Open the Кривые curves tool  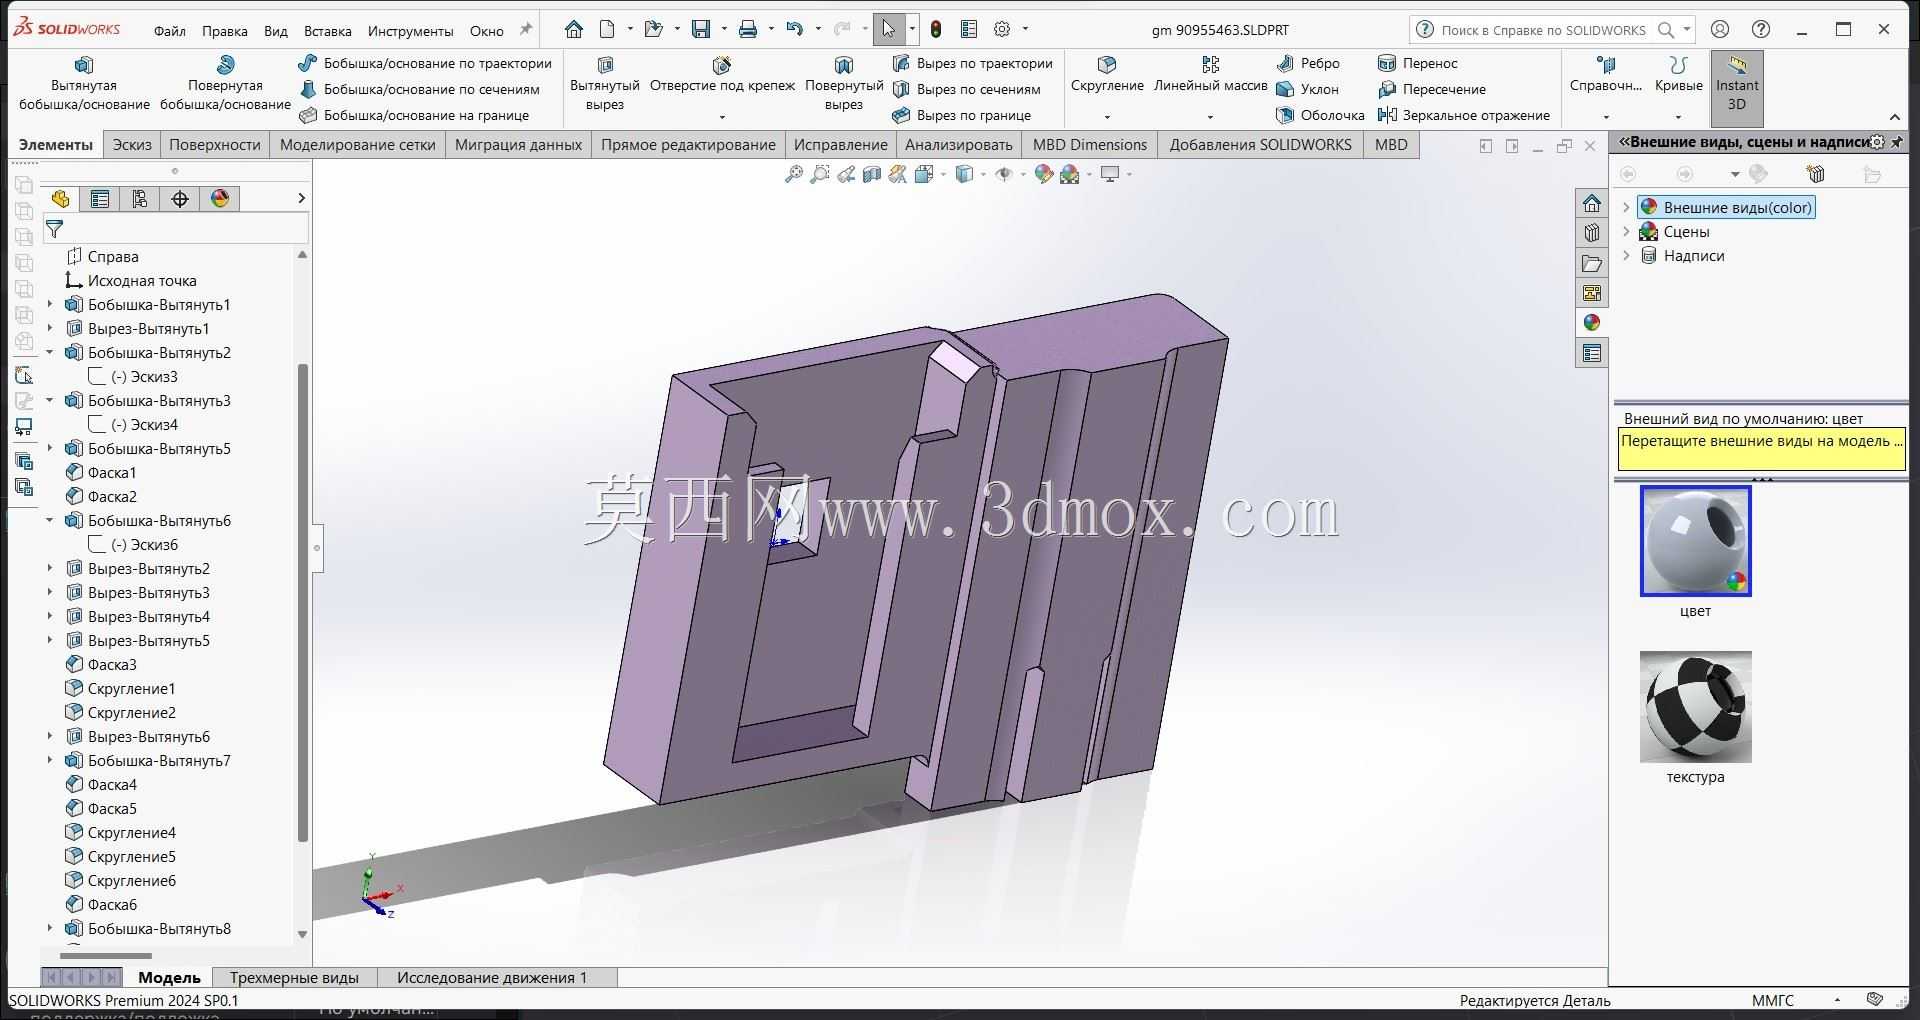[1678, 76]
